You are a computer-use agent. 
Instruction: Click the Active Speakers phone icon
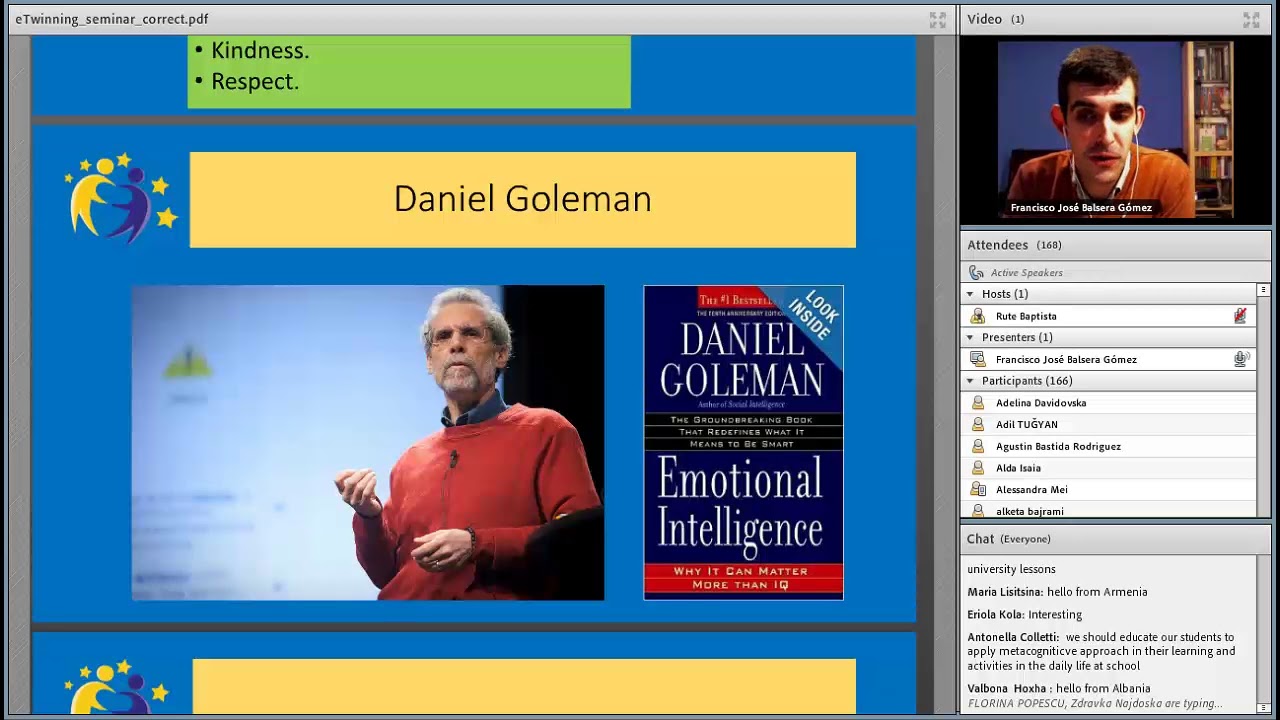(x=976, y=272)
